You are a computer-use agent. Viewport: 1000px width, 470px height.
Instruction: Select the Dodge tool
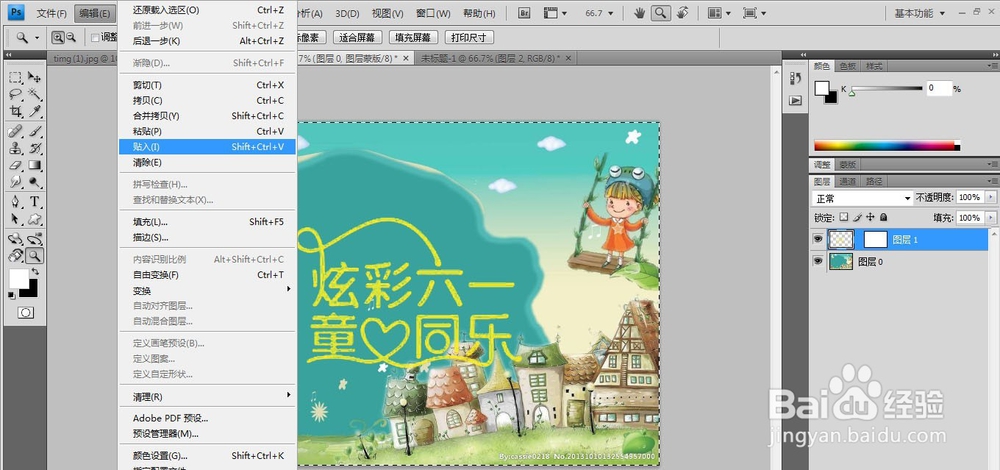tap(34, 182)
